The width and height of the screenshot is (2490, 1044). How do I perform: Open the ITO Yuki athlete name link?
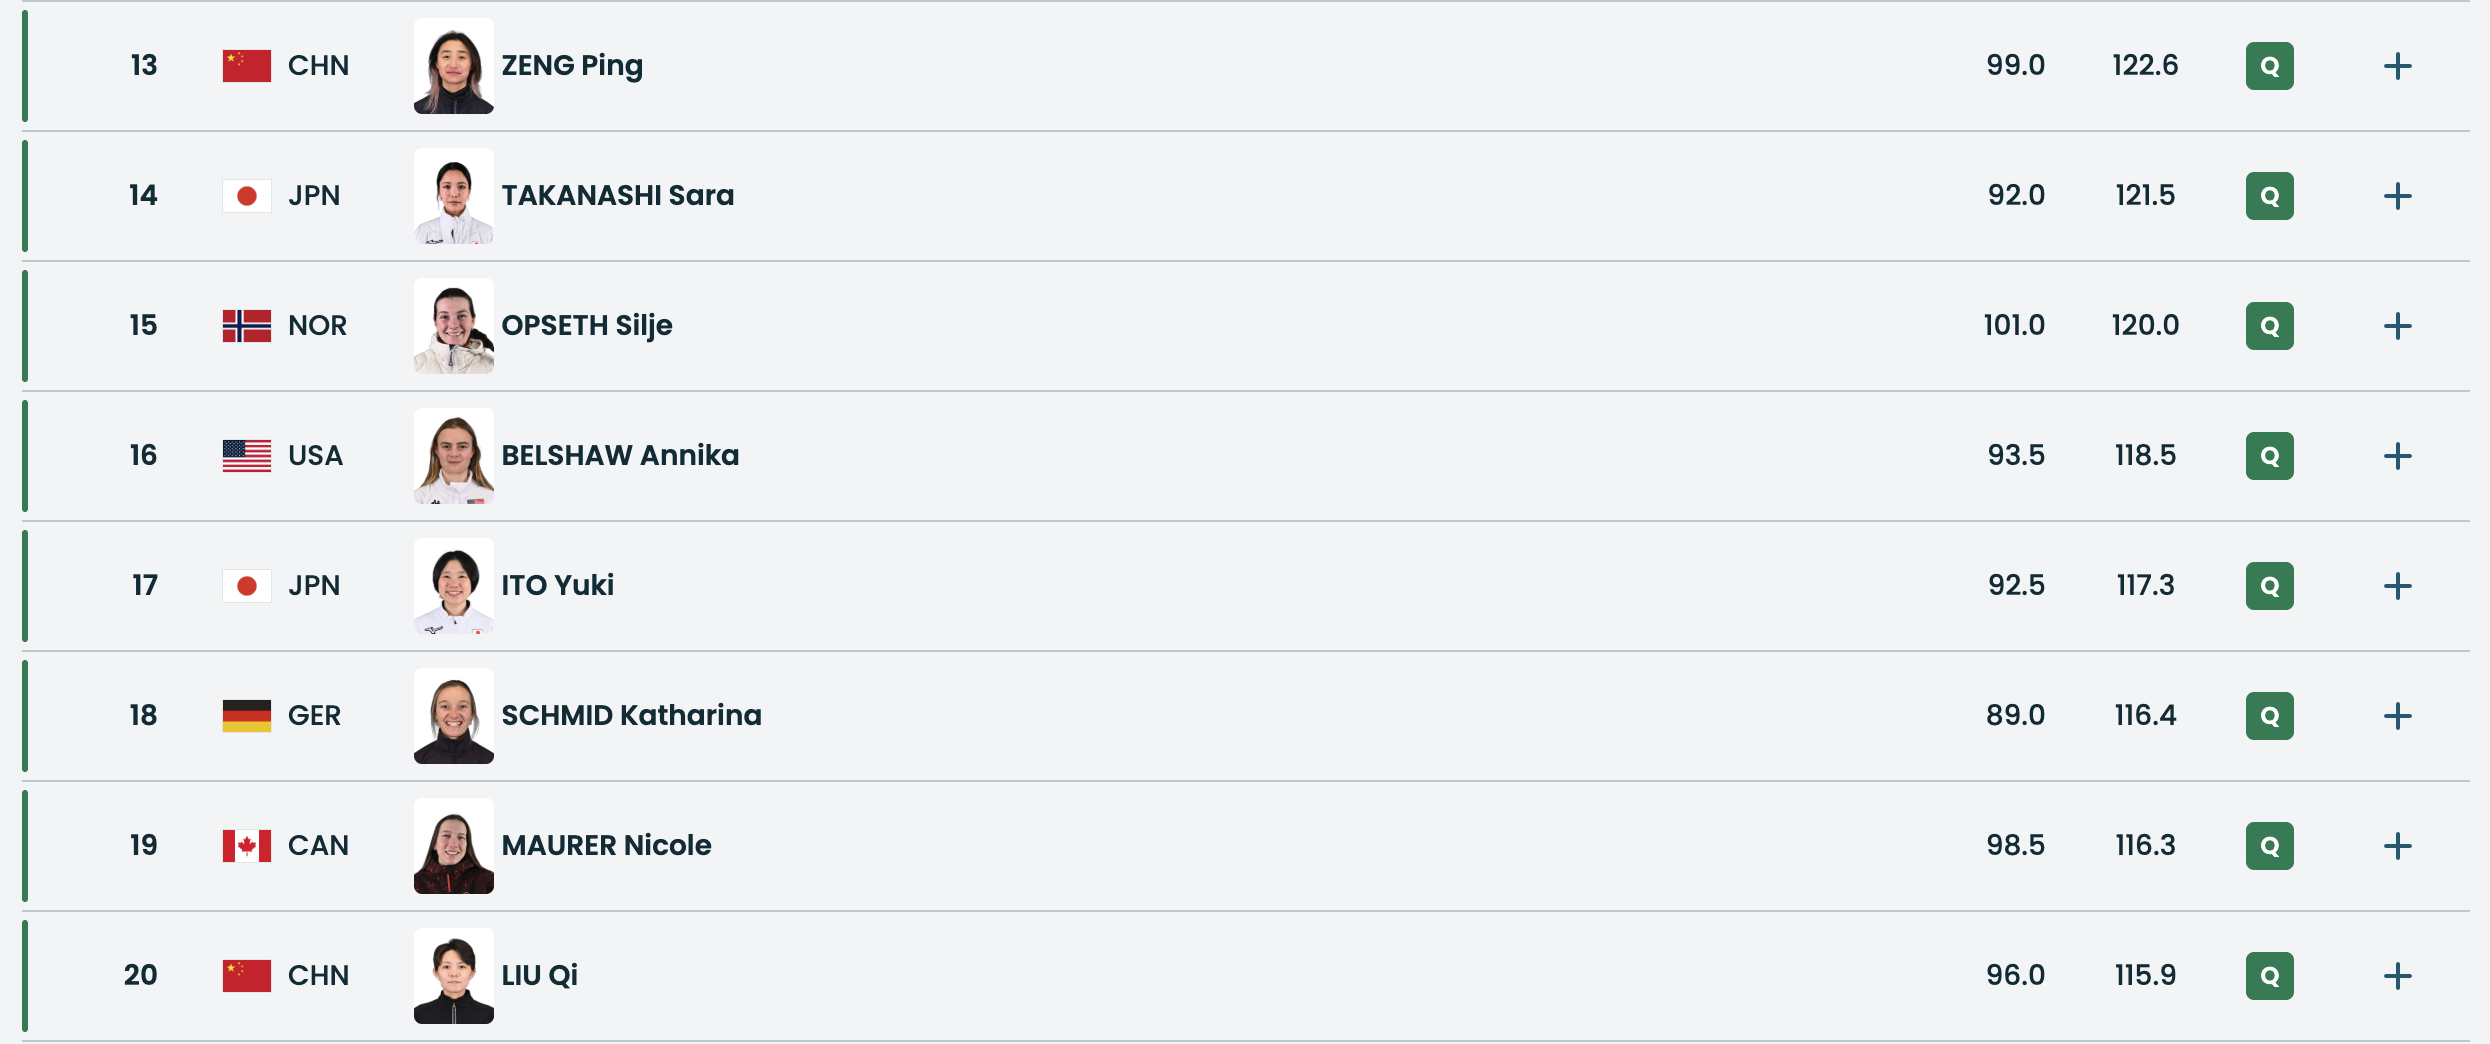(x=558, y=586)
